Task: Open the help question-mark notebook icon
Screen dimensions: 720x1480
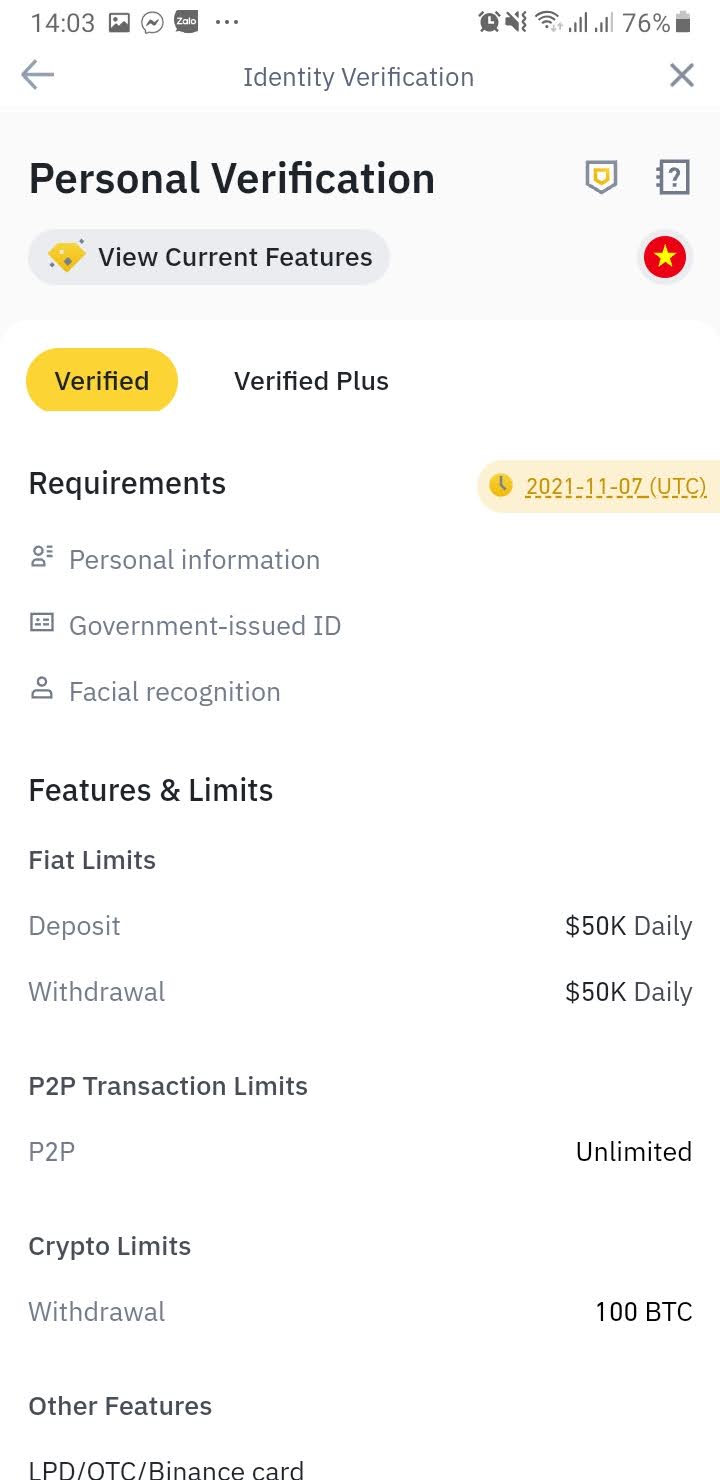Action: point(674,178)
